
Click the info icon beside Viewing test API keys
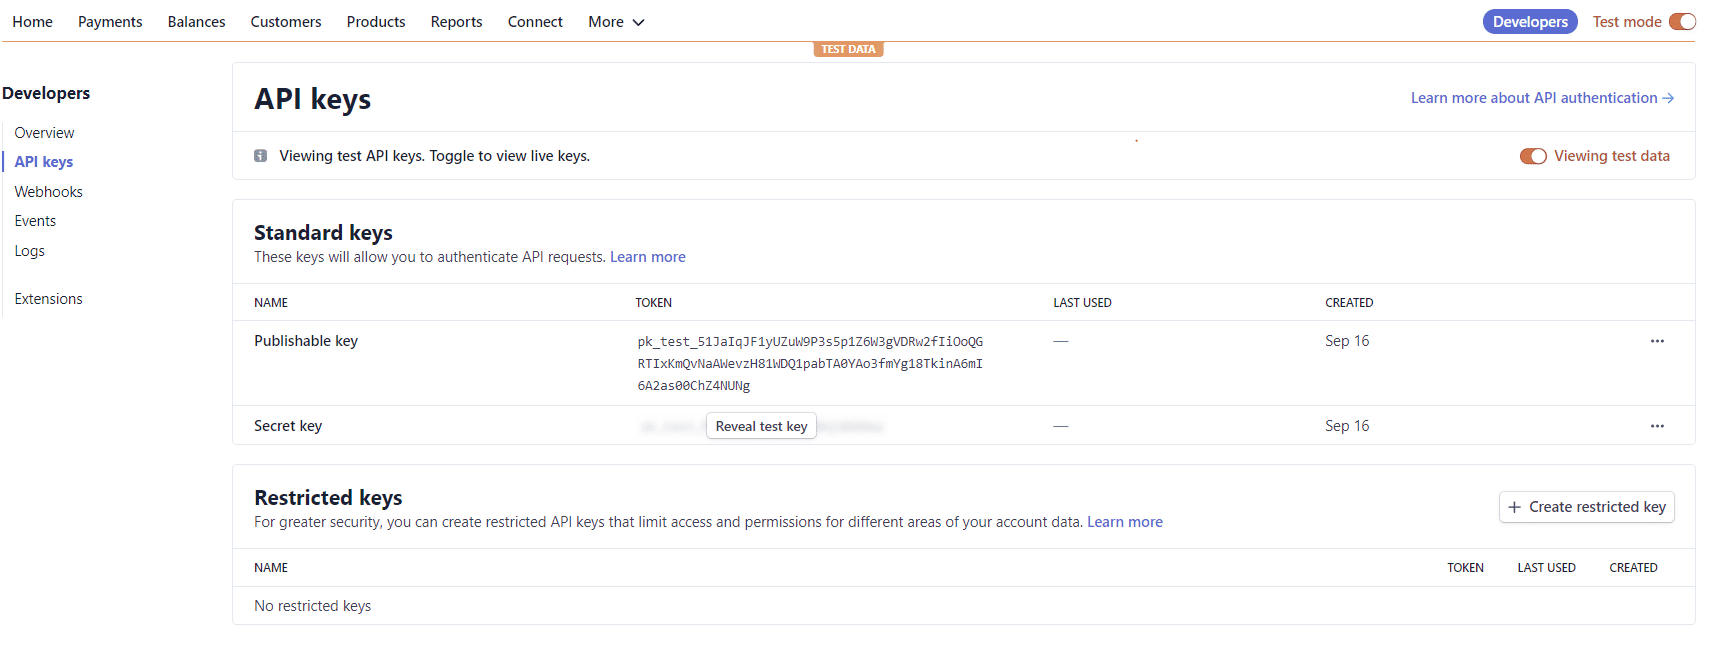point(261,156)
